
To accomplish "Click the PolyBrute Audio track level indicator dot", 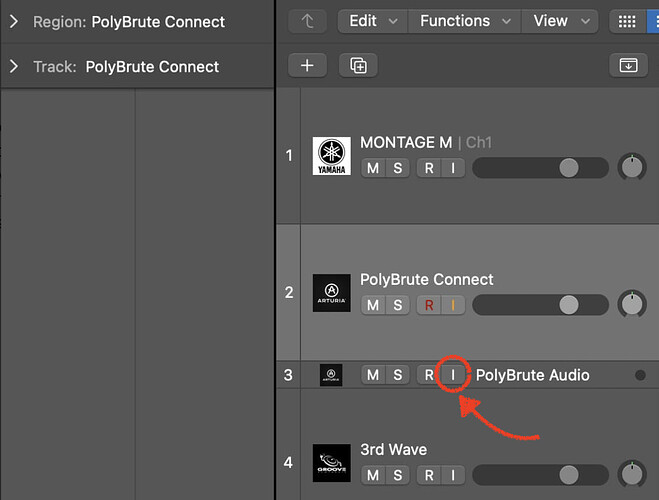I will (x=640, y=375).
